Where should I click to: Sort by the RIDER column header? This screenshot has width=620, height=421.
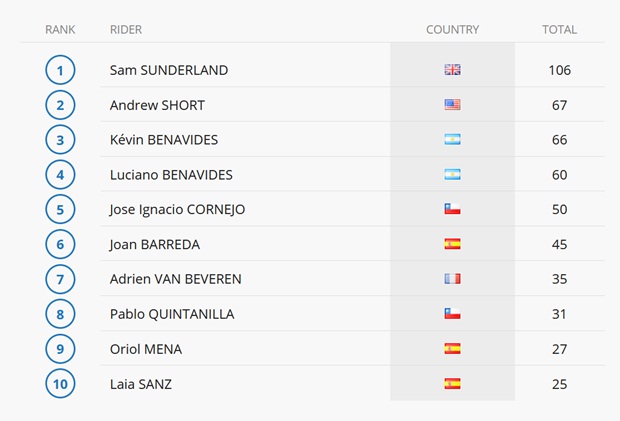(126, 30)
